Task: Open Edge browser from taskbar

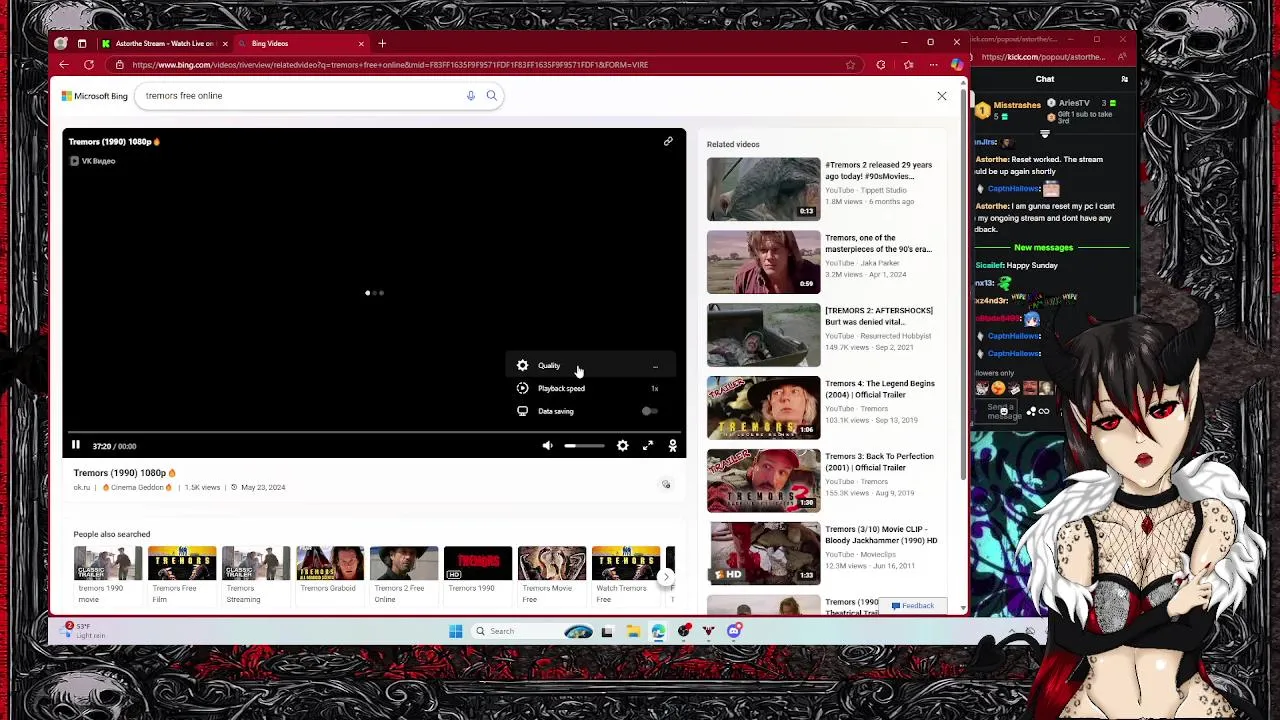Action: point(658,631)
